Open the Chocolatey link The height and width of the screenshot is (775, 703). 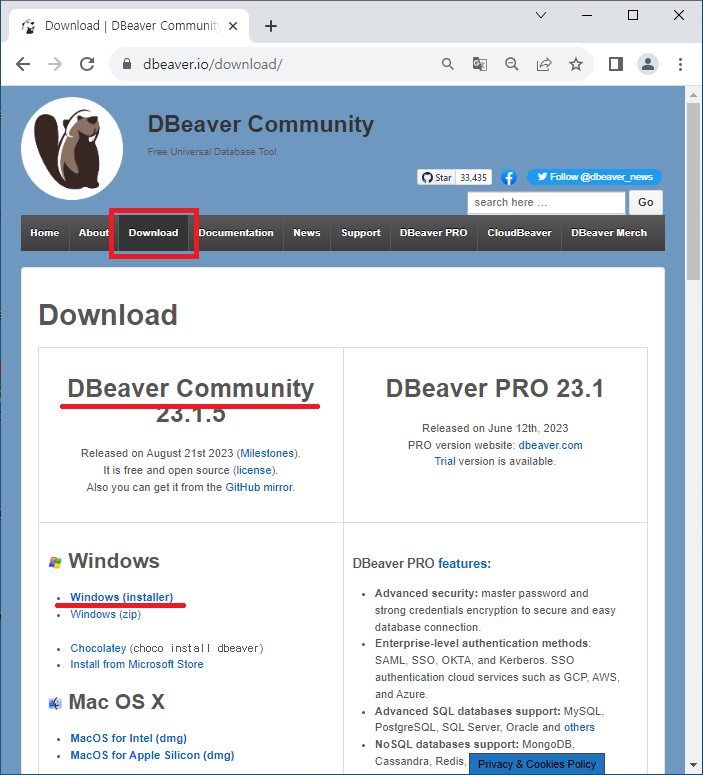pyautogui.click(x=98, y=648)
